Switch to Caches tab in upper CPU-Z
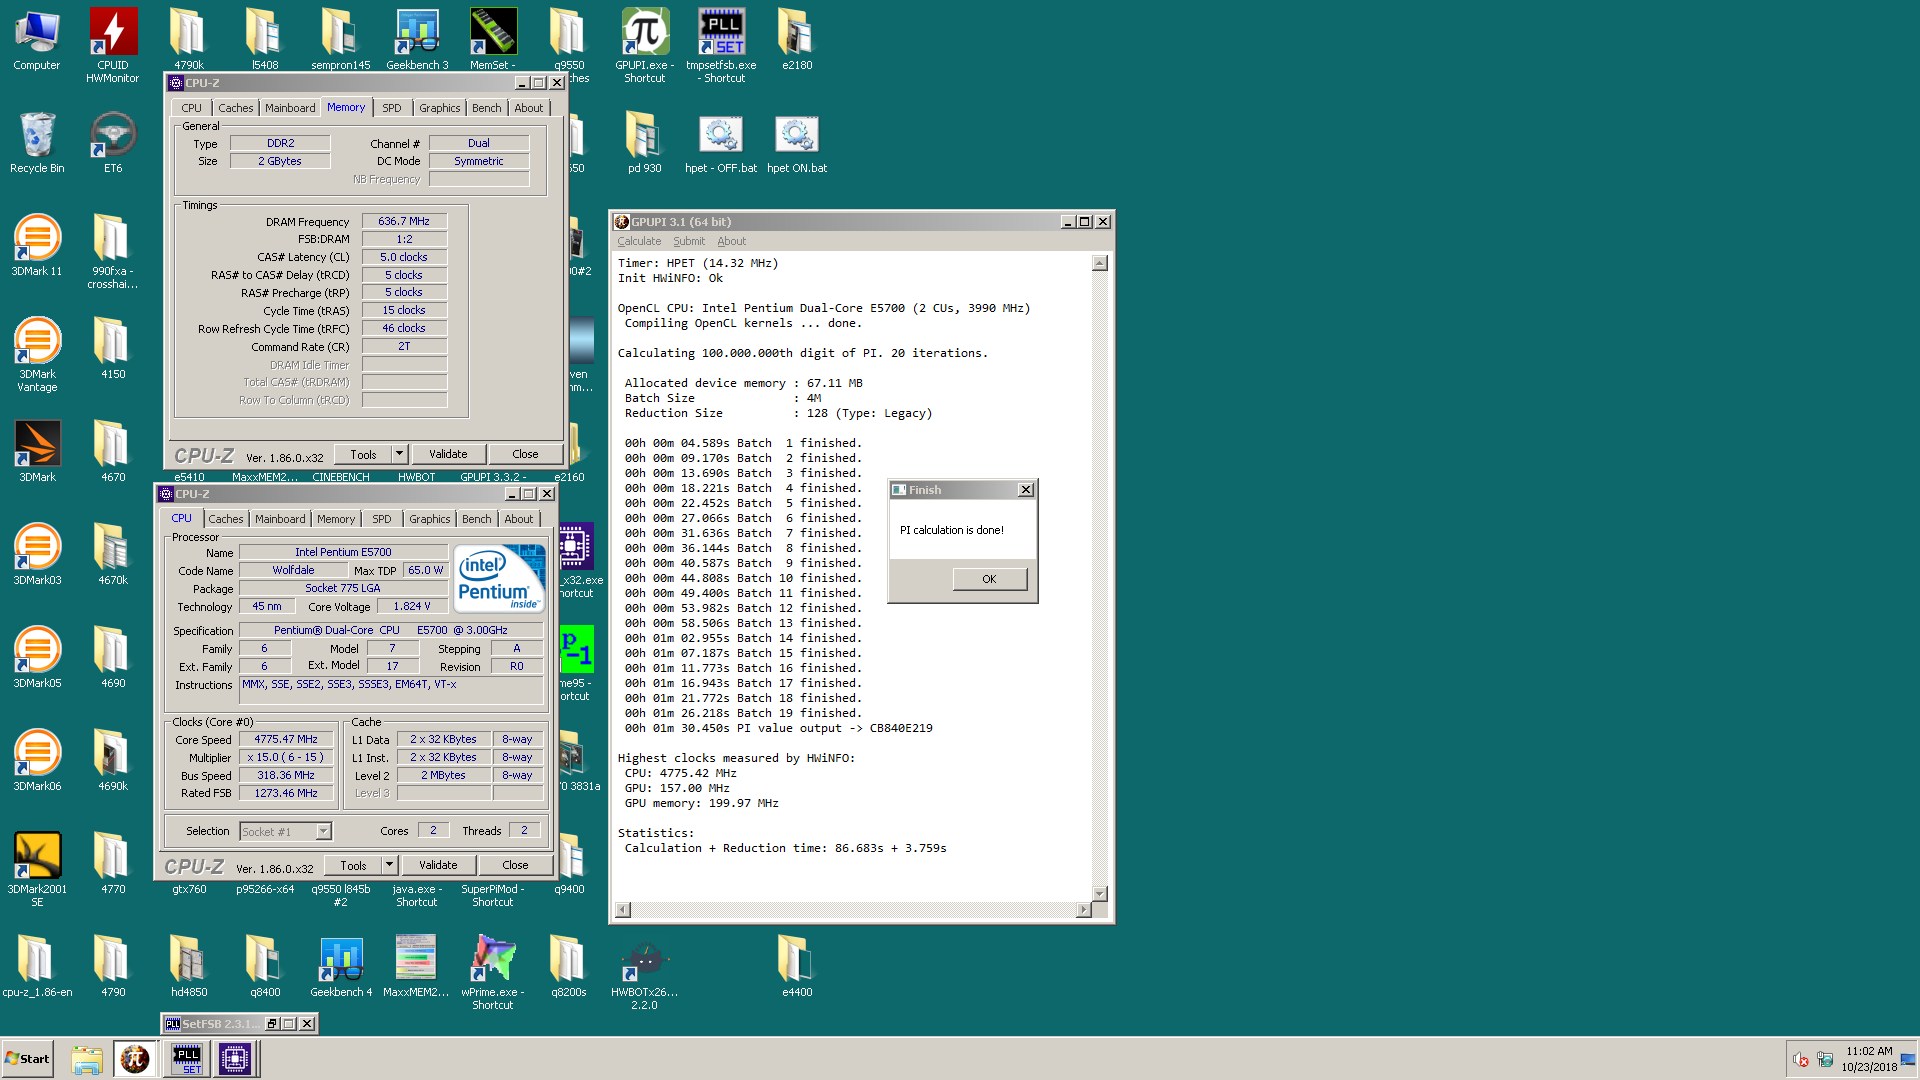The height and width of the screenshot is (1080, 1920). tap(236, 108)
